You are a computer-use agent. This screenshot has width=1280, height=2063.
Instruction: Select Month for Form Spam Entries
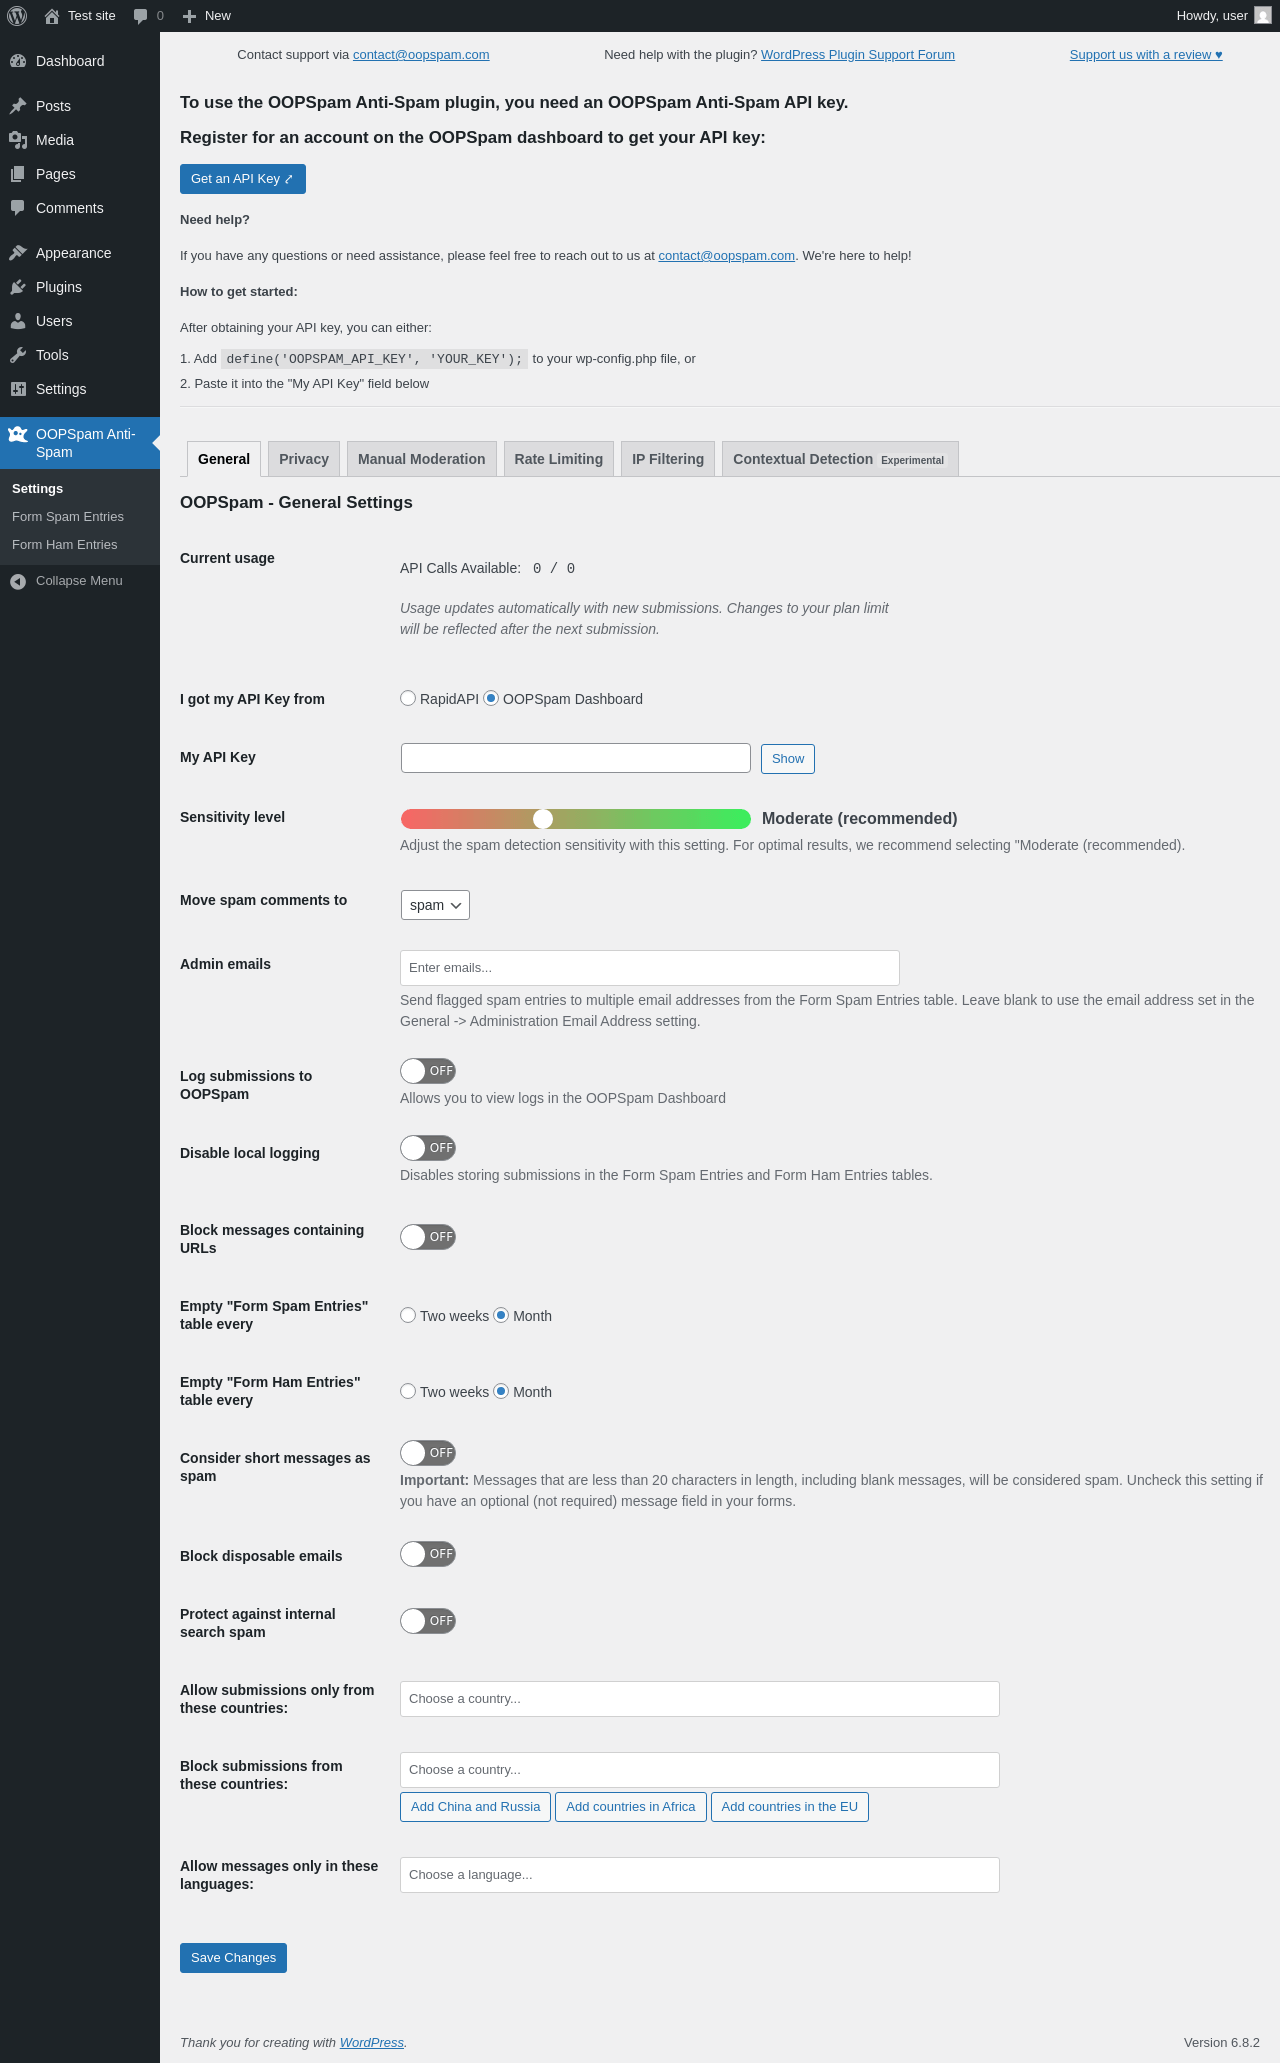(501, 1315)
